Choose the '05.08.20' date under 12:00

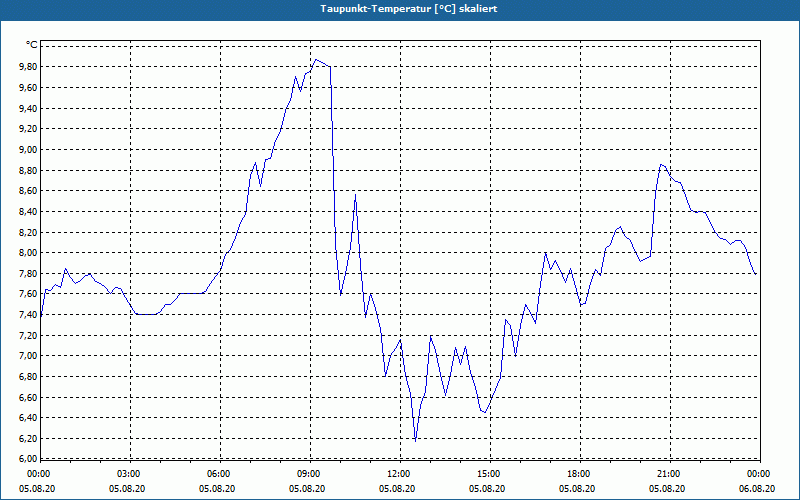[x=397, y=489]
